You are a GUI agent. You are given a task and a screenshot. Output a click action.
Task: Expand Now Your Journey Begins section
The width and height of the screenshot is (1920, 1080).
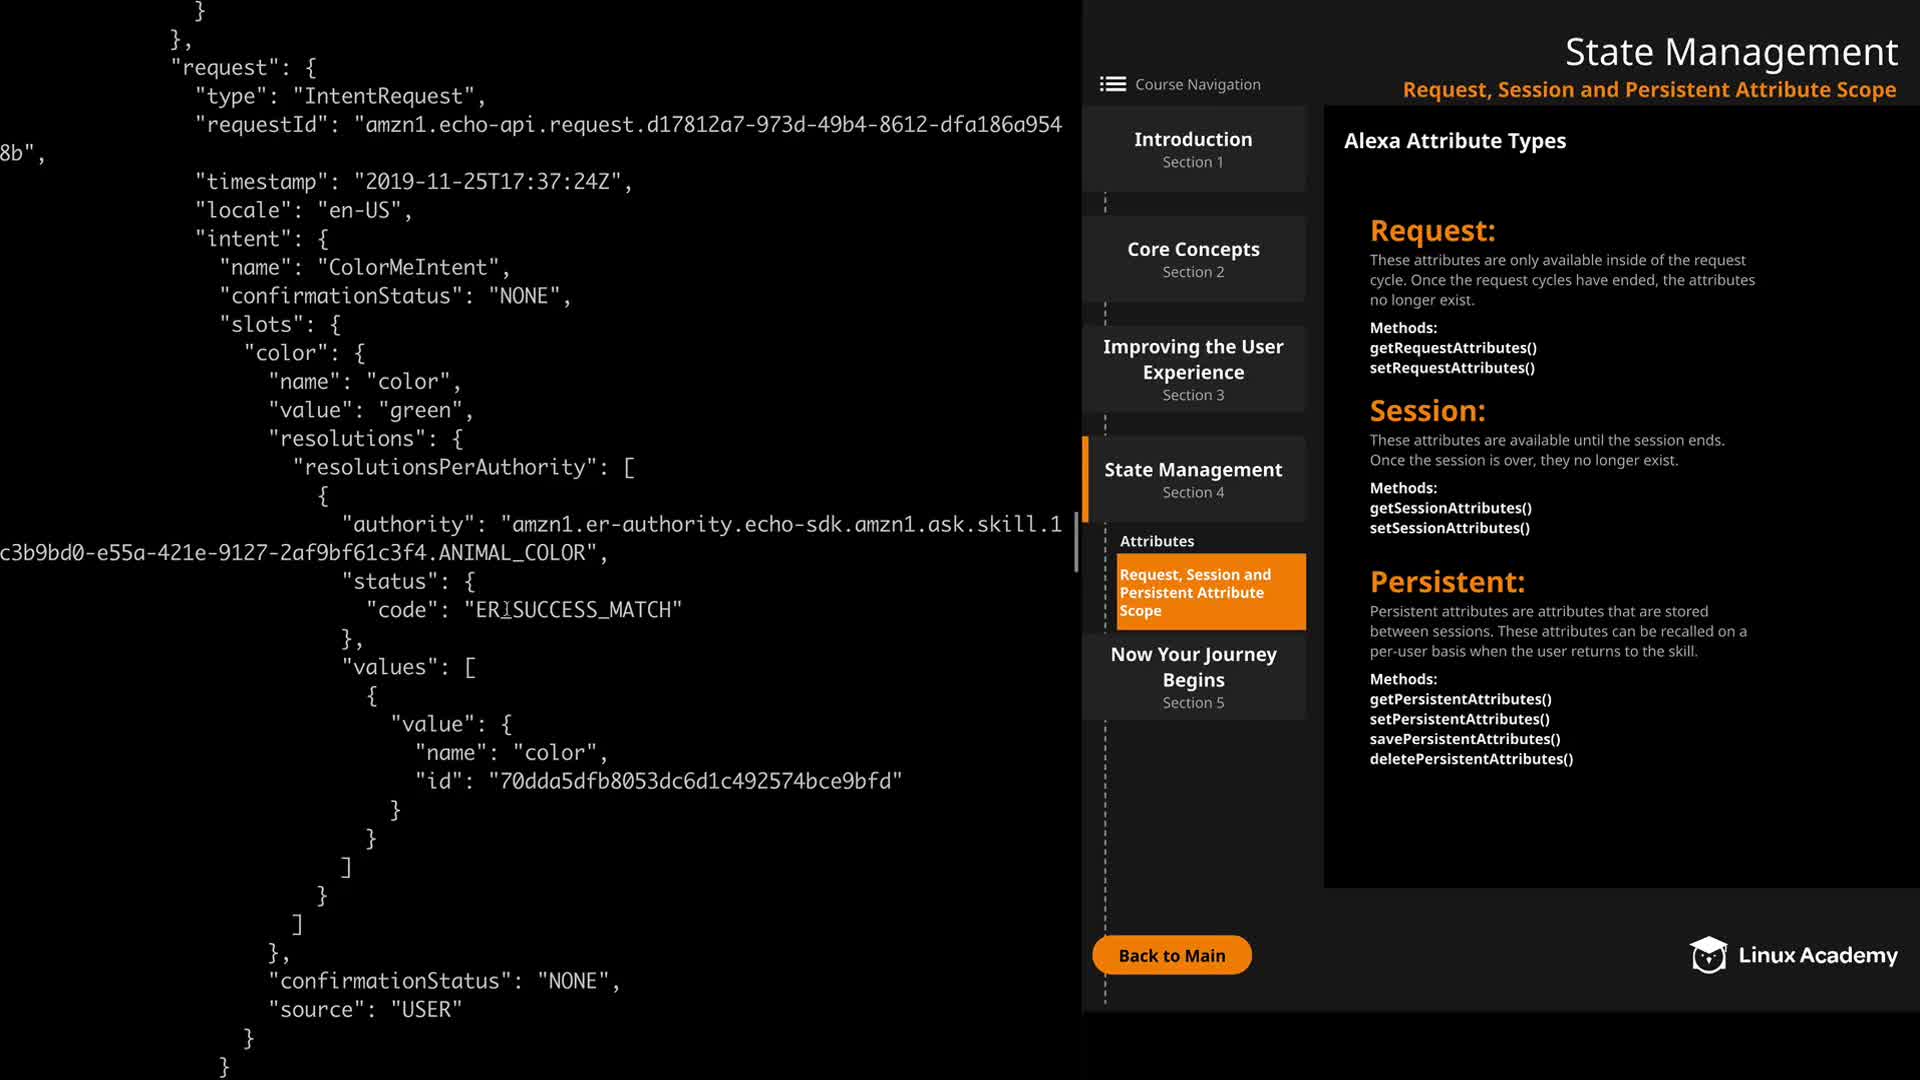(x=1193, y=677)
